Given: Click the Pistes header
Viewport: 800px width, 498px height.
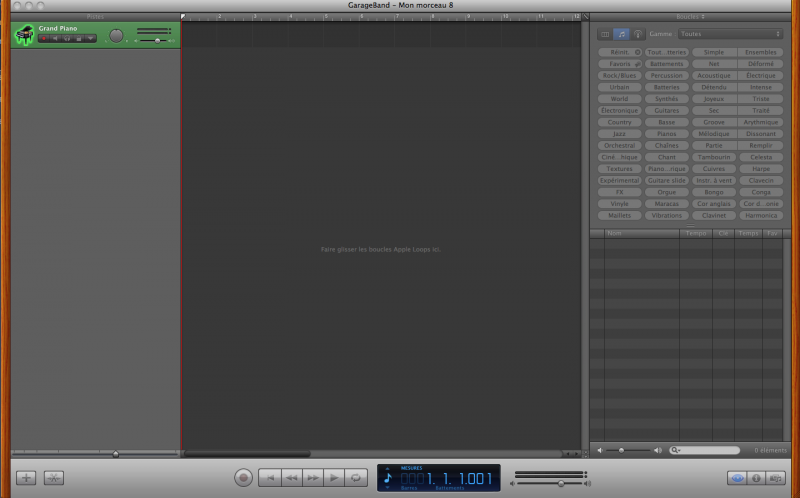Looking at the screenshot, I should point(95,17).
